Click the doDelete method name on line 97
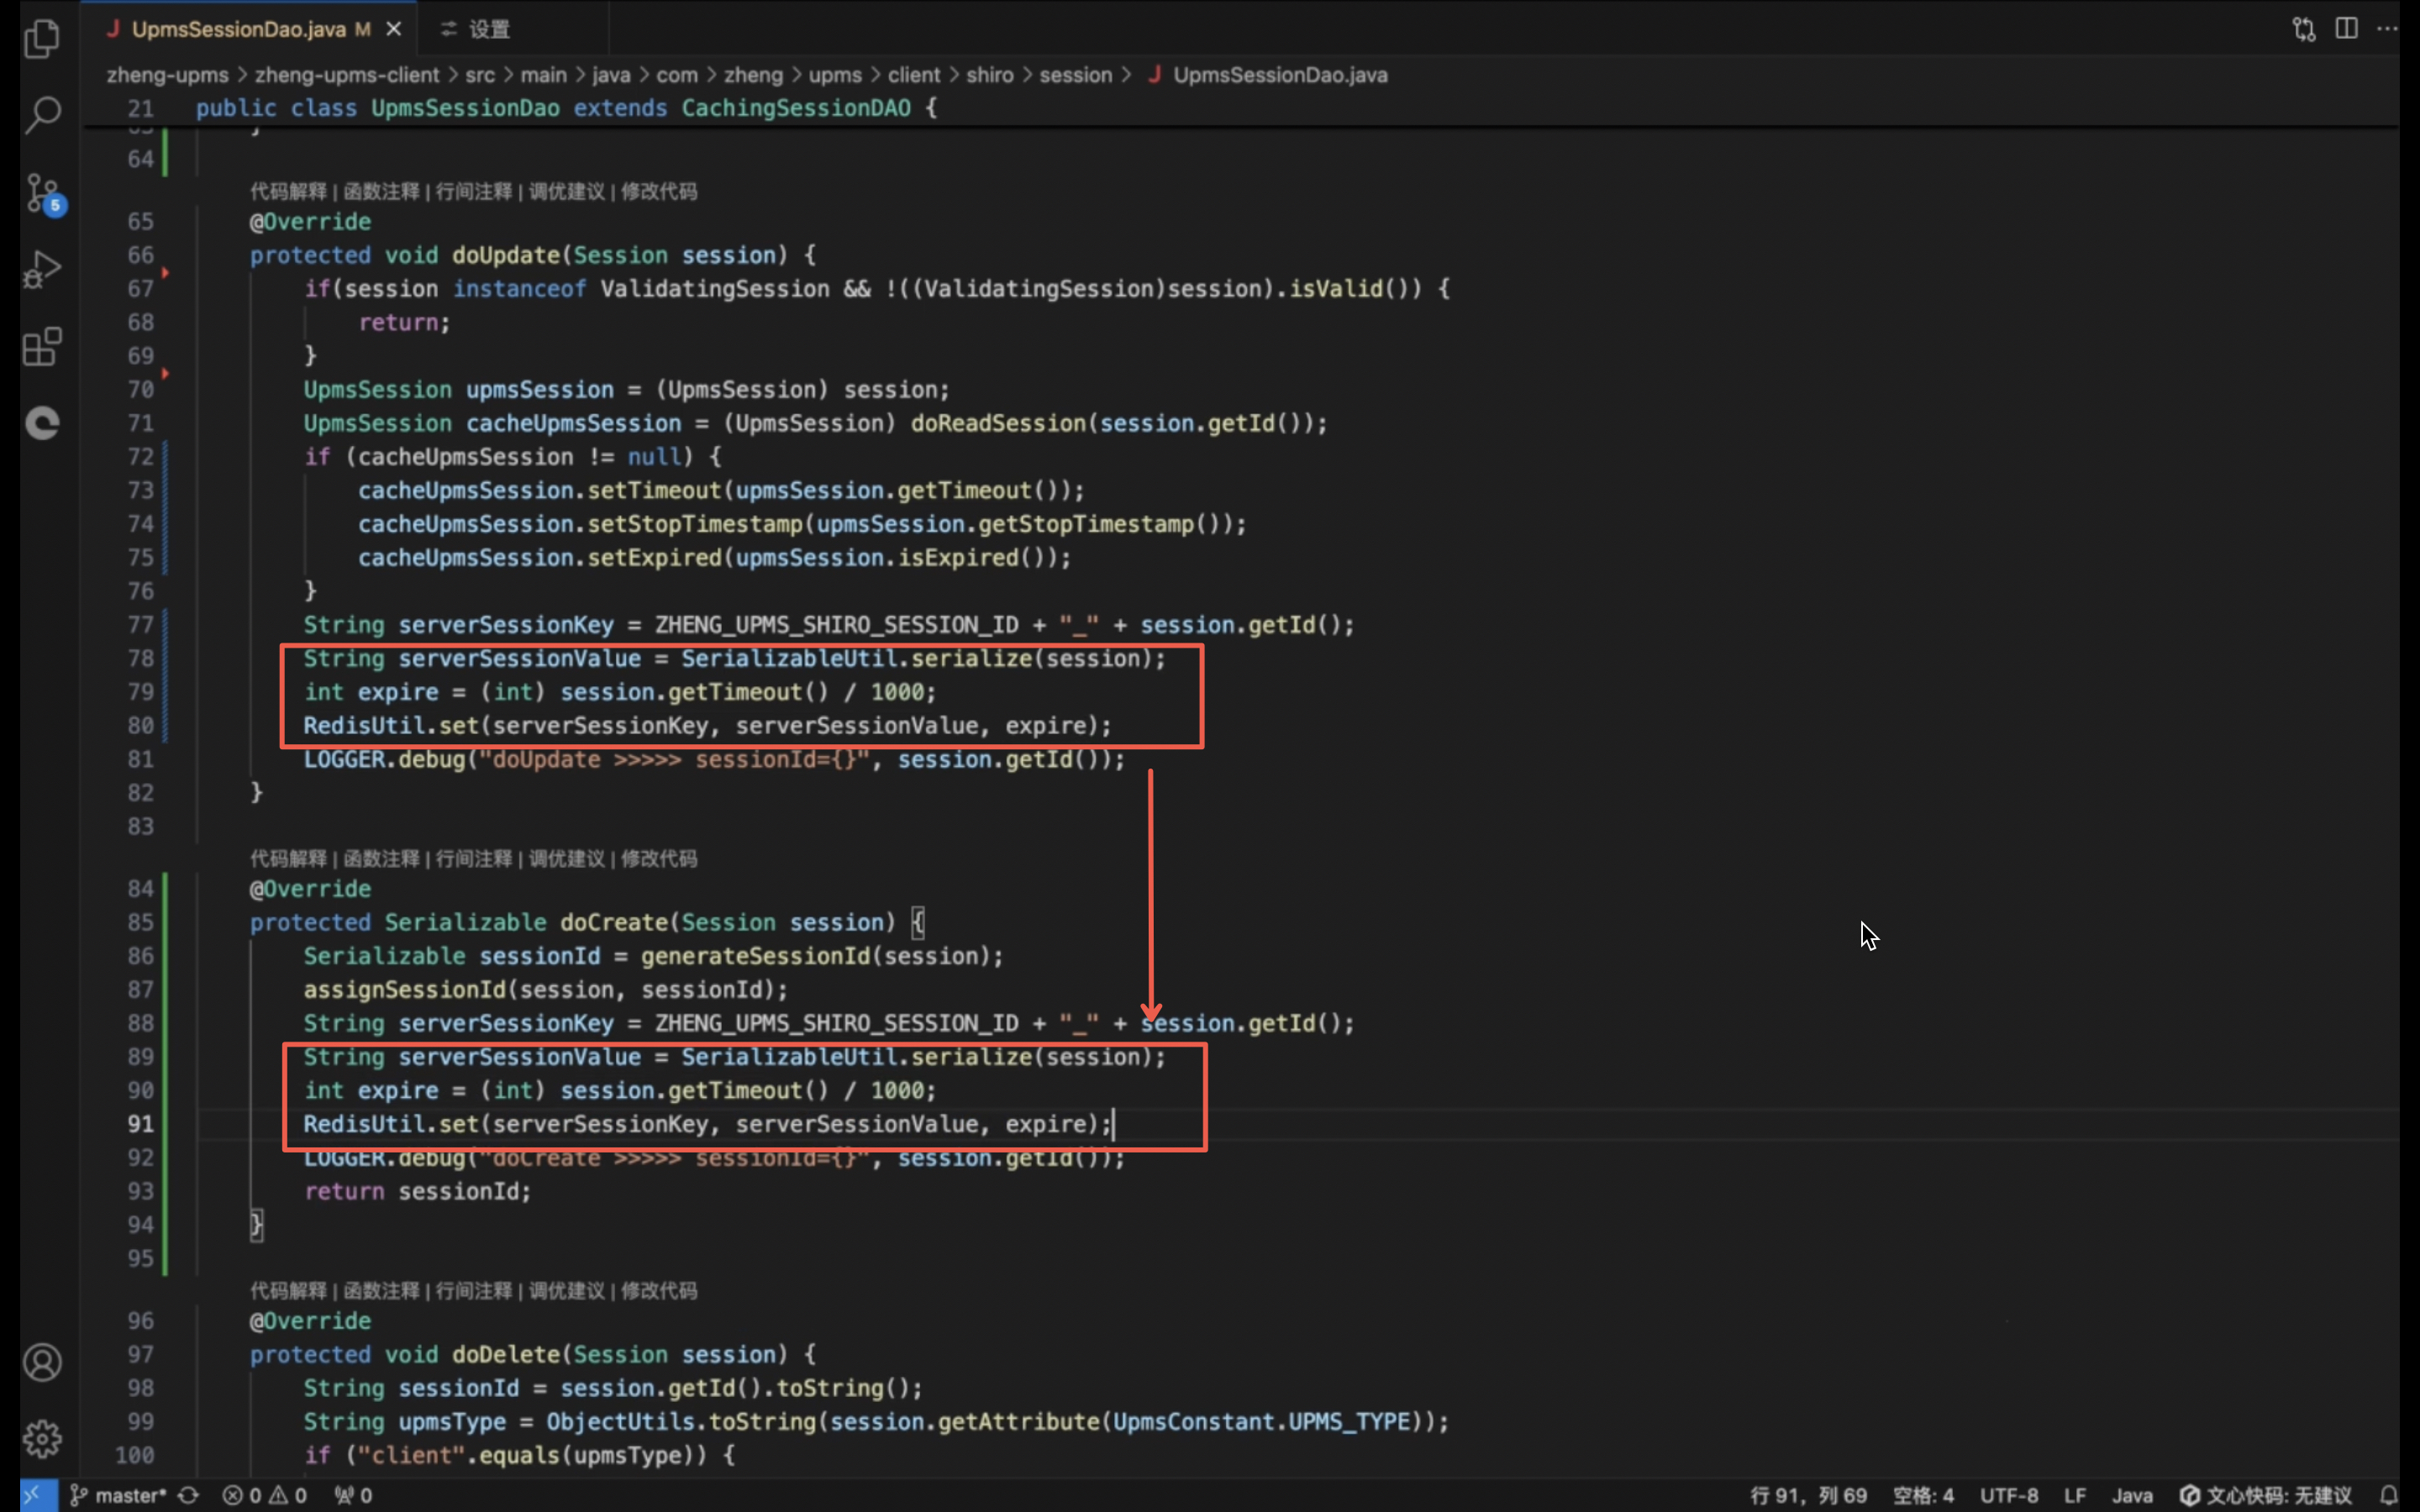The width and height of the screenshot is (2420, 1512). coord(505,1354)
